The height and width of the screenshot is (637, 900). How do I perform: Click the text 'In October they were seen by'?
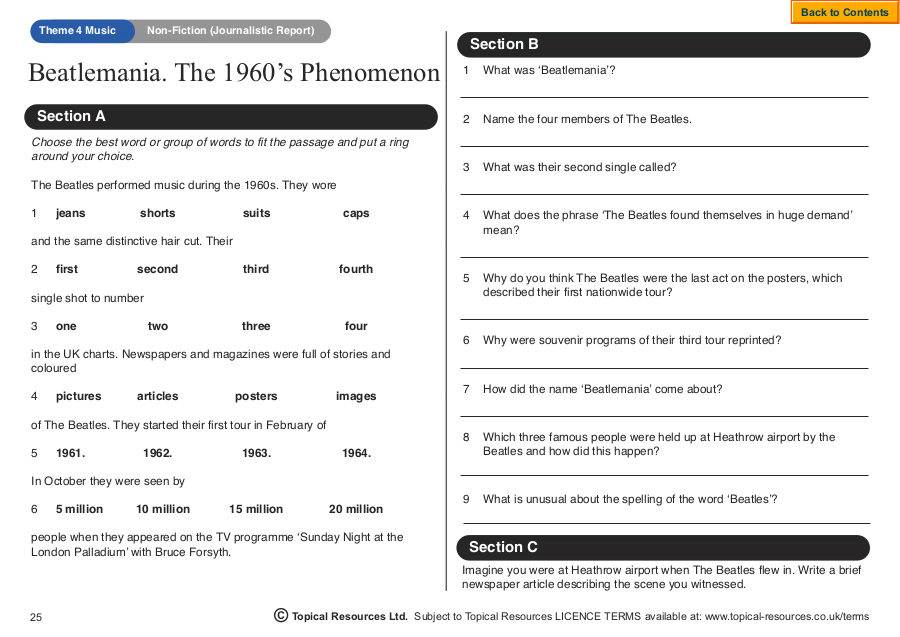[x=108, y=481]
